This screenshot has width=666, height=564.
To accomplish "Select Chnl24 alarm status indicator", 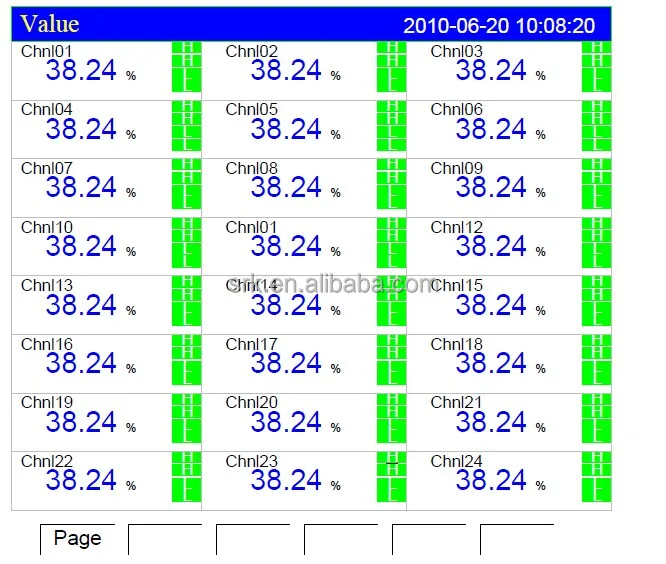I will [596, 477].
